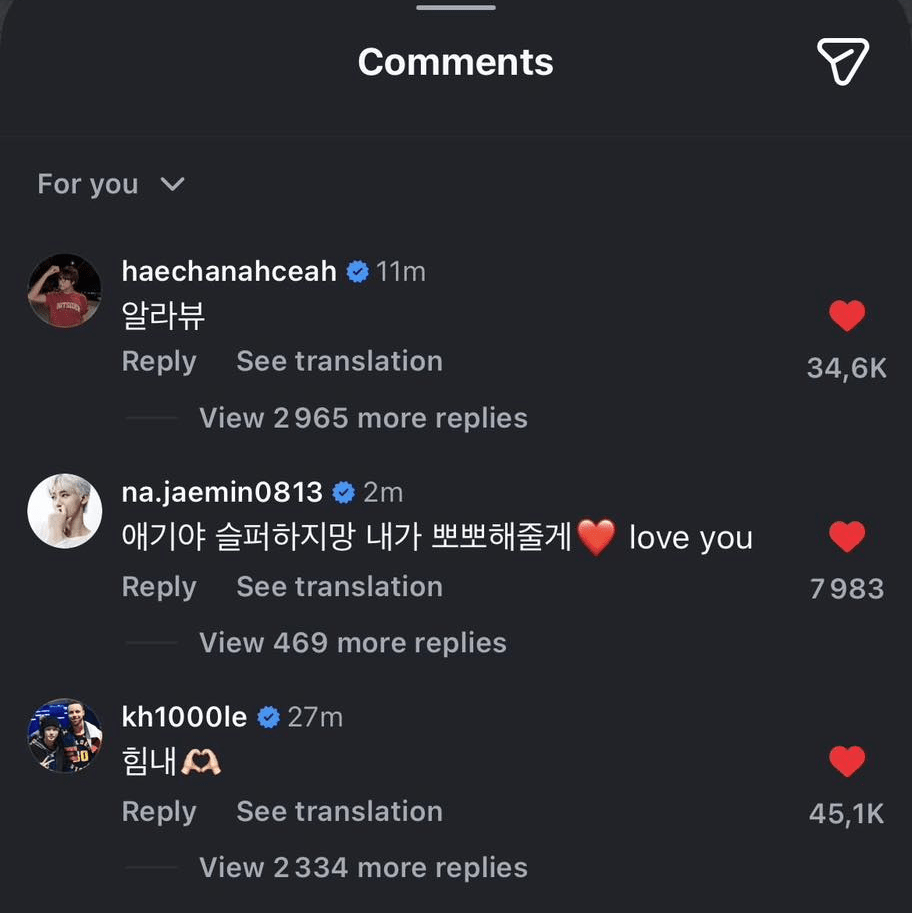
Task: See translation of haechanahceah's comment
Action: click(339, 362)
